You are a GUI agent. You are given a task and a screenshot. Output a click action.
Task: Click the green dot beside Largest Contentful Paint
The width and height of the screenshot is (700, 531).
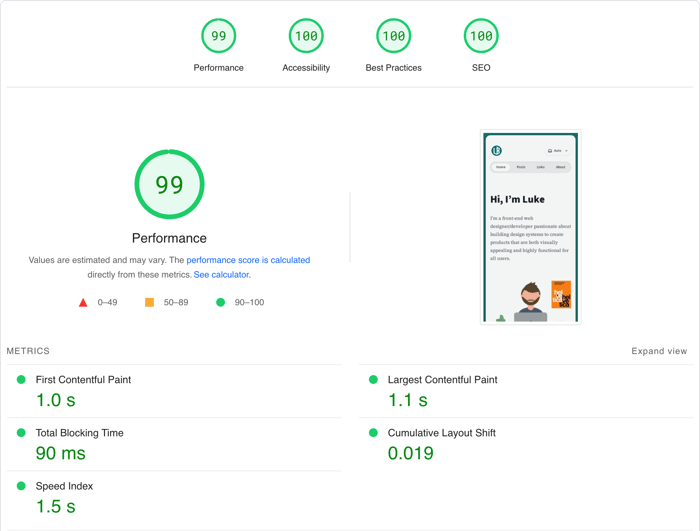373,380
